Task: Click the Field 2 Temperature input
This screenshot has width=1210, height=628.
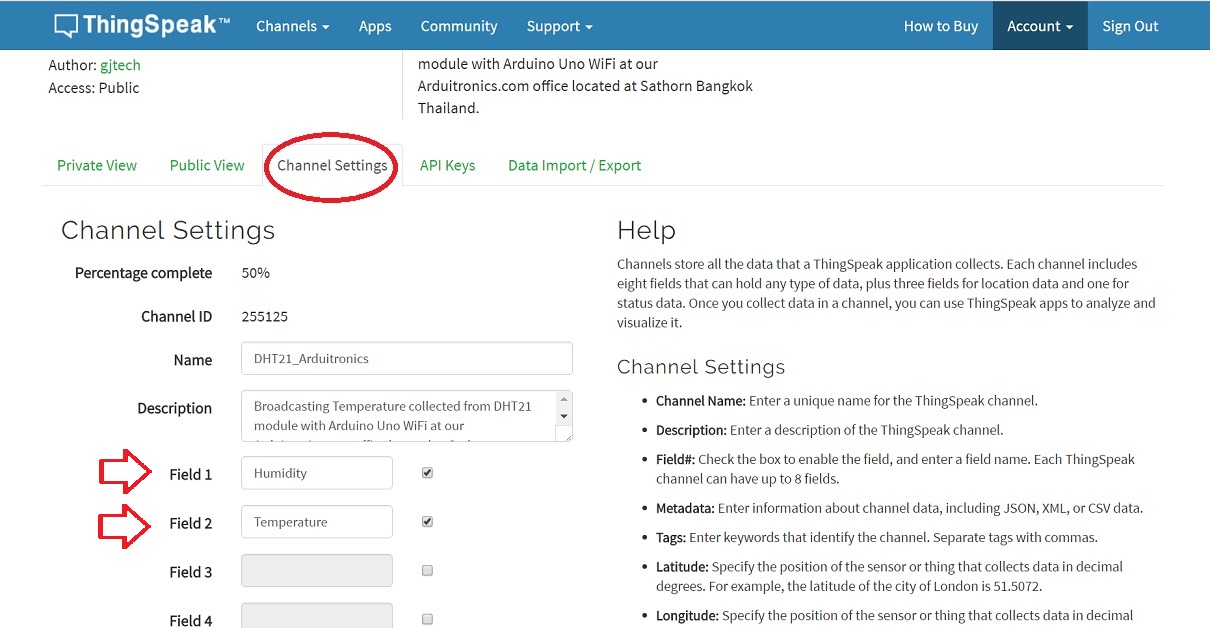Action: [317, 522]
